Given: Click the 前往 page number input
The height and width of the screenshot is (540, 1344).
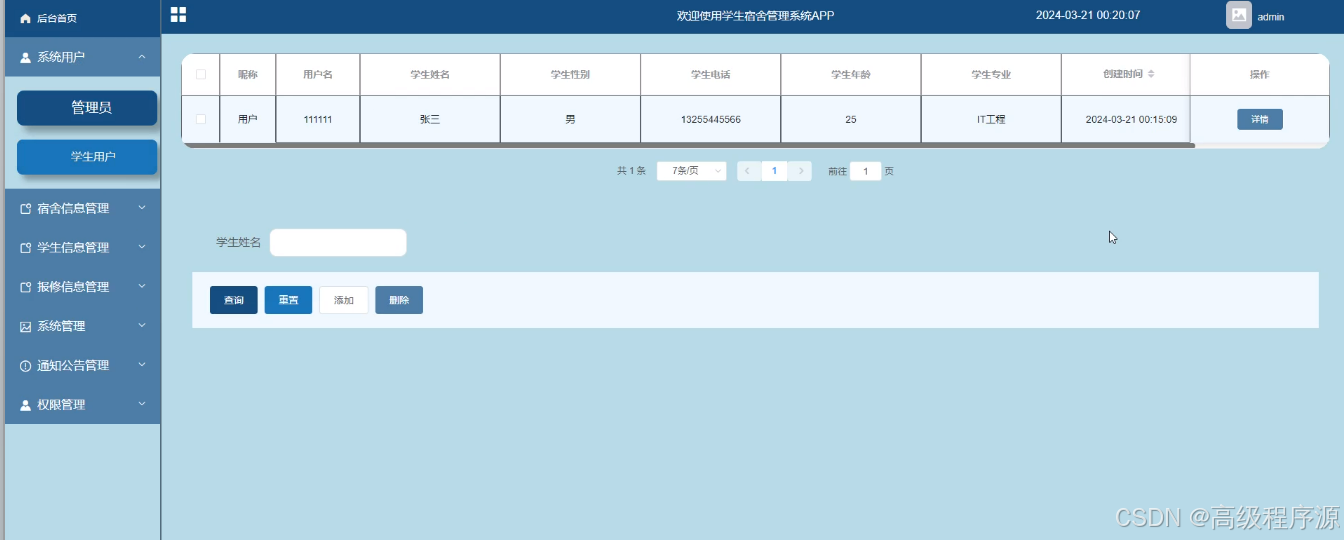Looking at the screenshot, I should coord(866,171).
